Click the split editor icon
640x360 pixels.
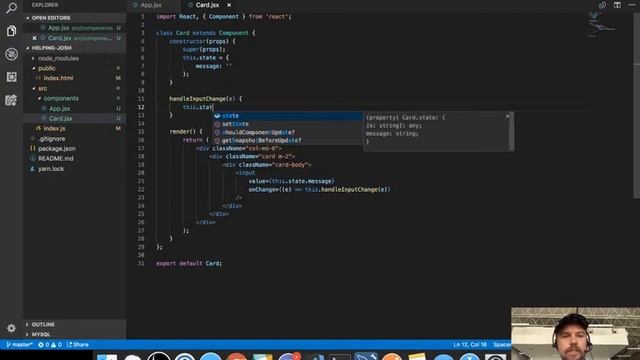coord(617,5)
